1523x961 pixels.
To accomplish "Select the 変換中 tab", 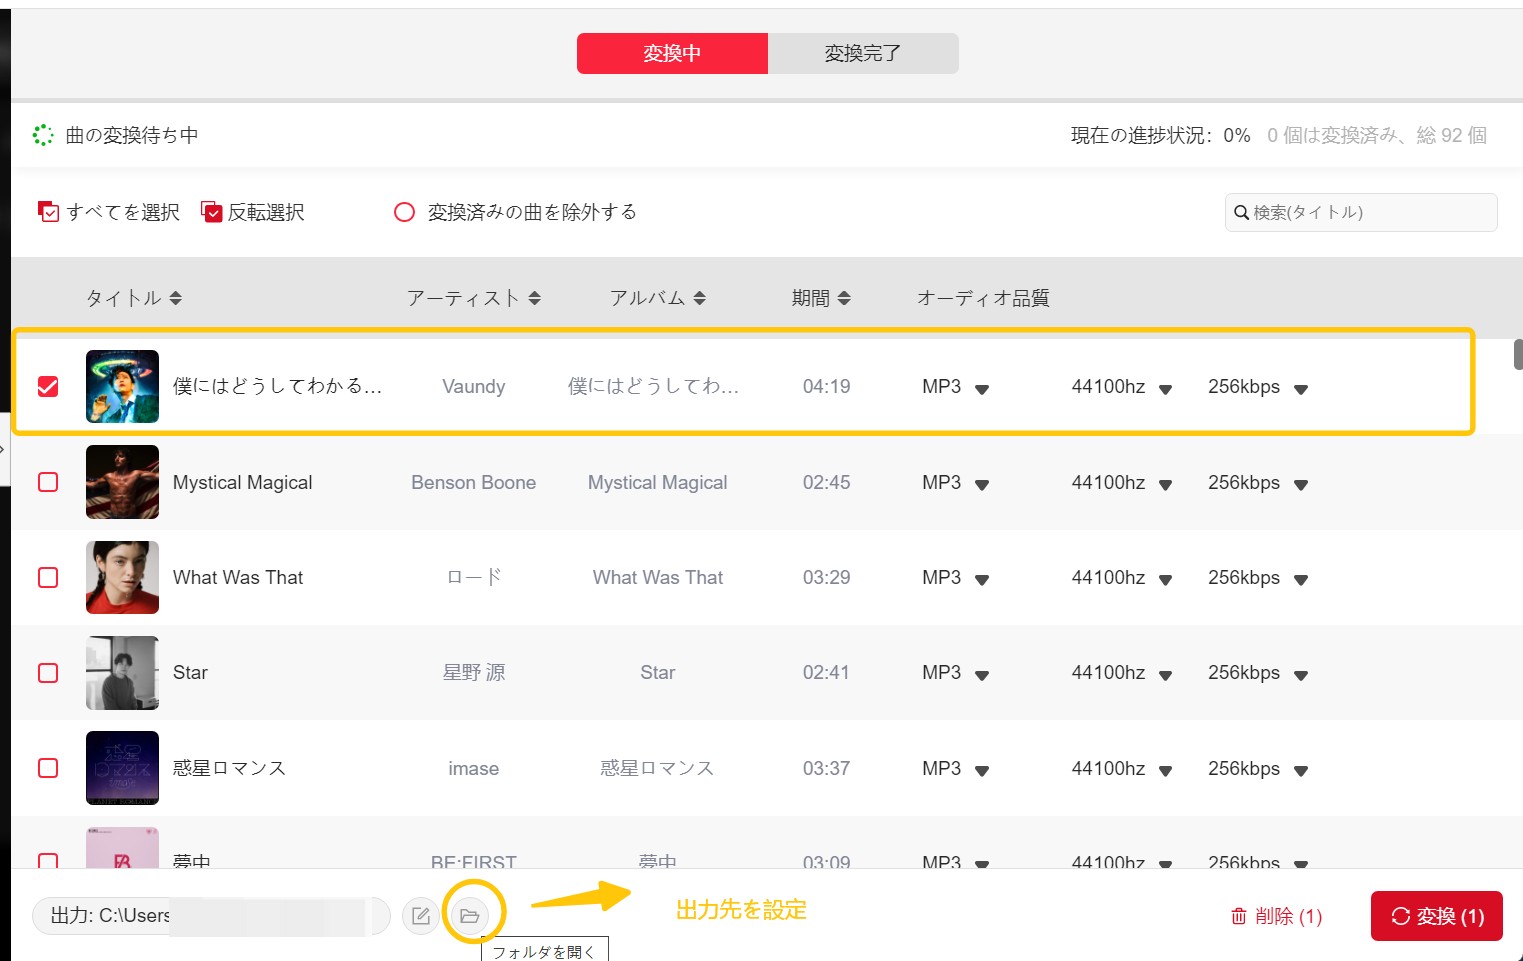I will (x=672, y=53).
